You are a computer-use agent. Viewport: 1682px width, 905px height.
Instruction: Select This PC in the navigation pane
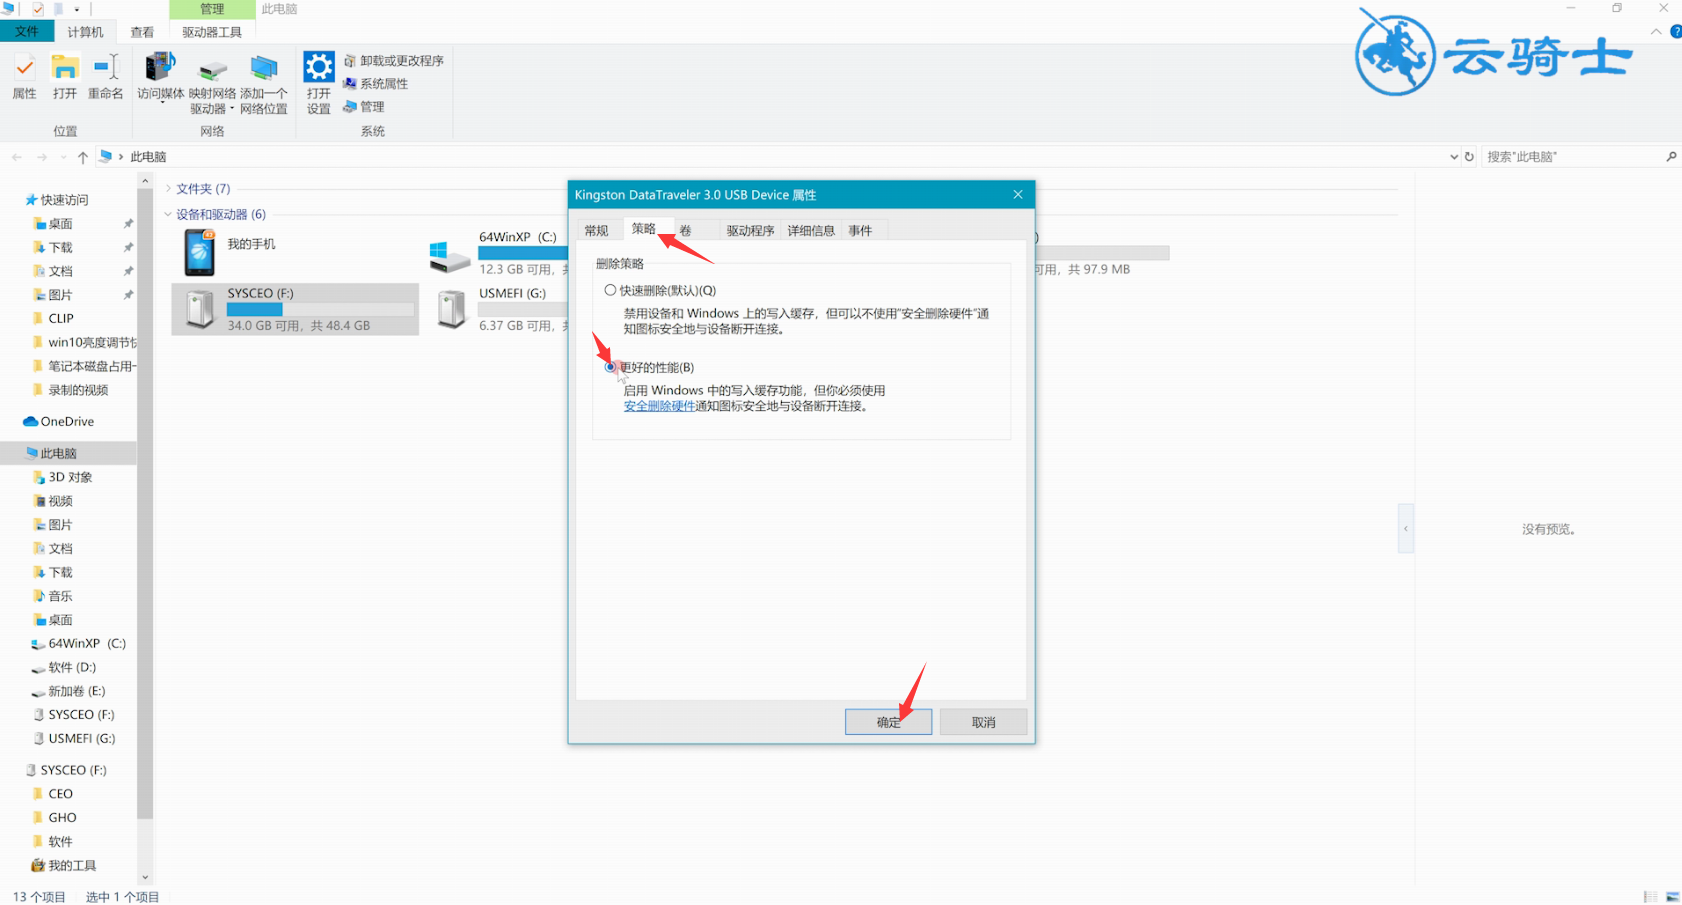click(x=58, y=454)
